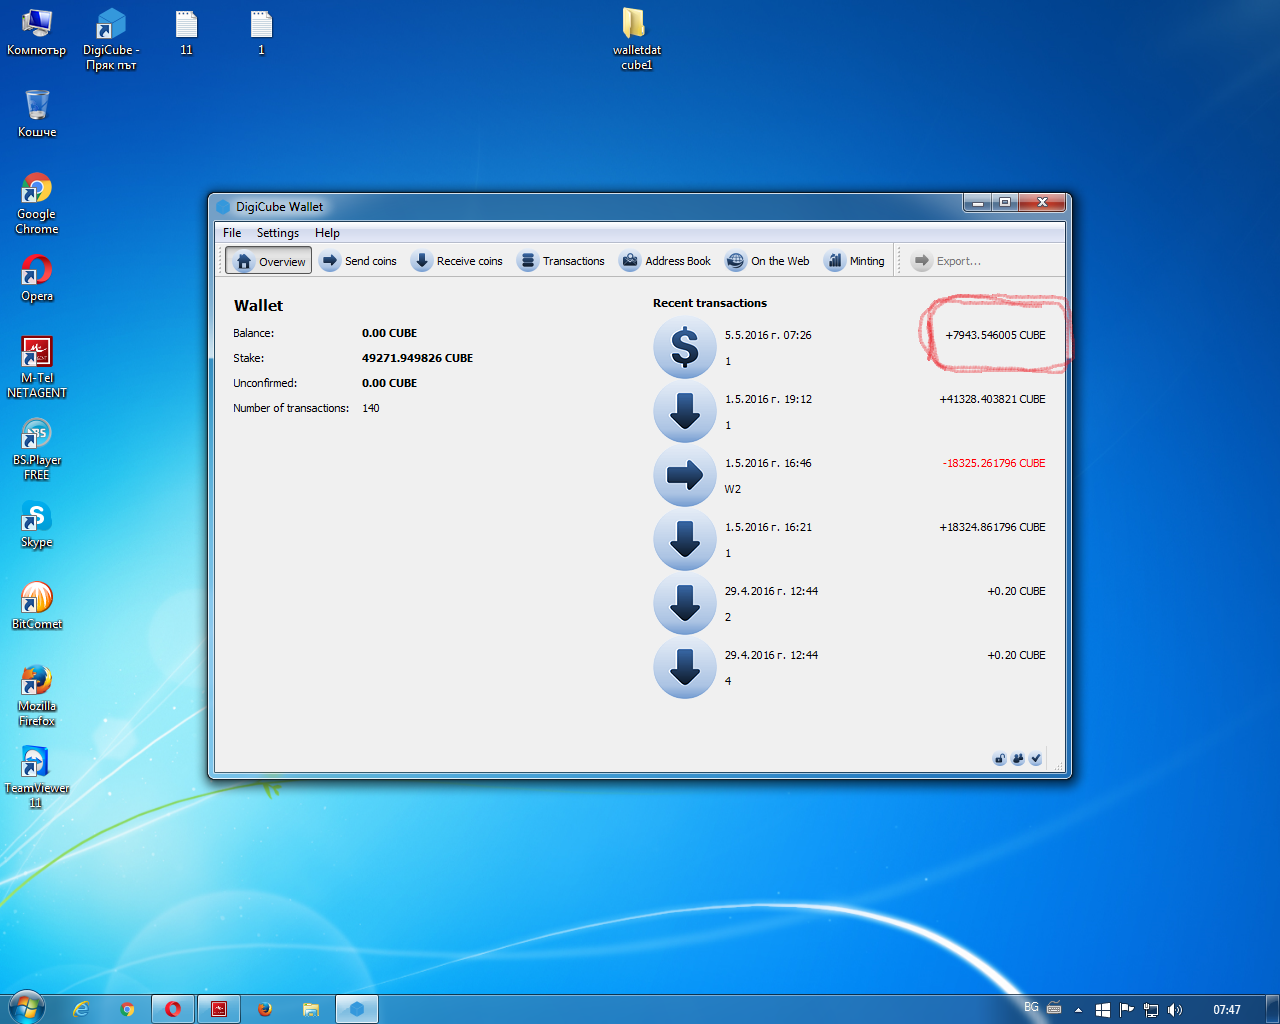Screen dimensions: 1280x1024
Task: Click the right-arrow icon of the W2 transaction
Action: [x=685, y=475]
